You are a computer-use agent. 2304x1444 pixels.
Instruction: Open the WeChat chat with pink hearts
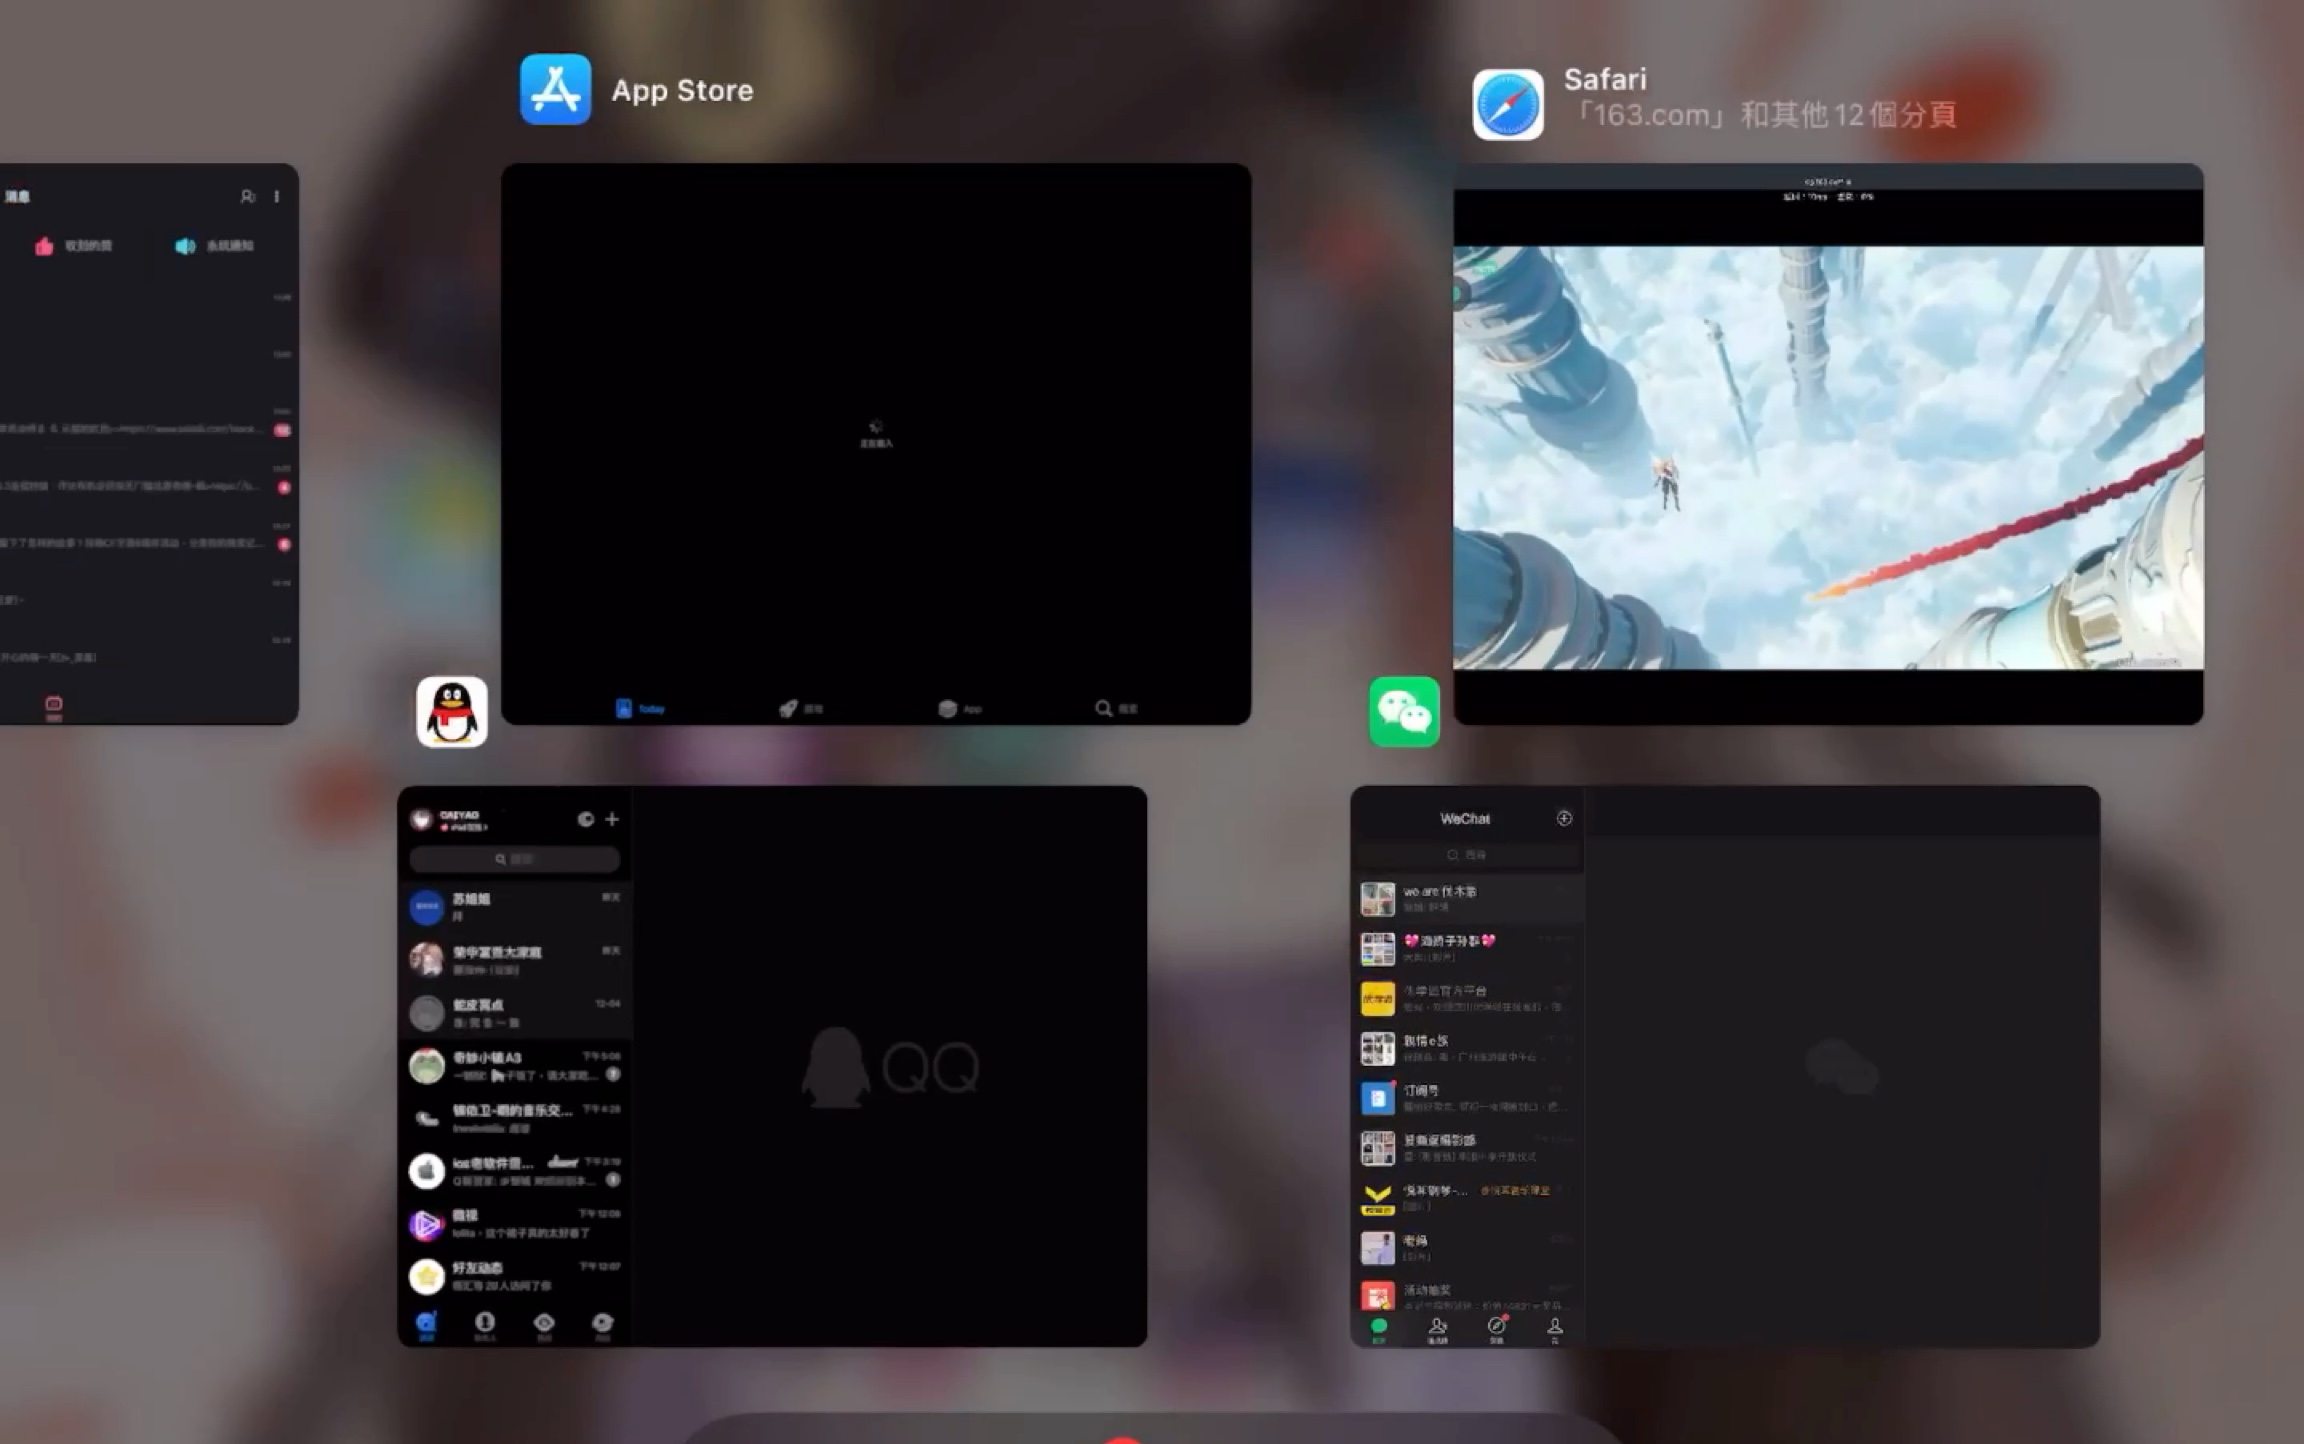click(1467, 948)
